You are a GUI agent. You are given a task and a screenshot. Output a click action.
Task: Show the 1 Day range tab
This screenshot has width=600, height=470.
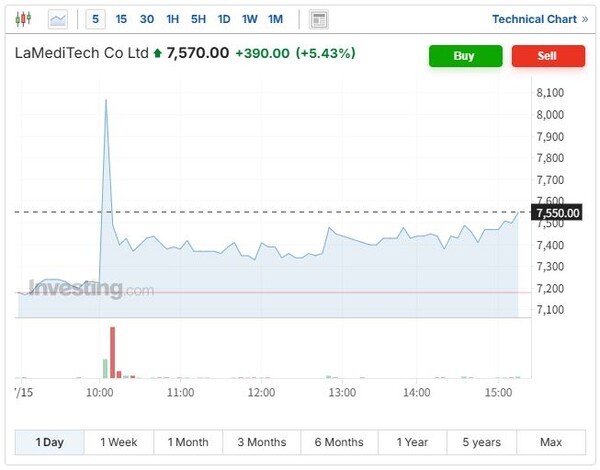[x=50, y=442]
